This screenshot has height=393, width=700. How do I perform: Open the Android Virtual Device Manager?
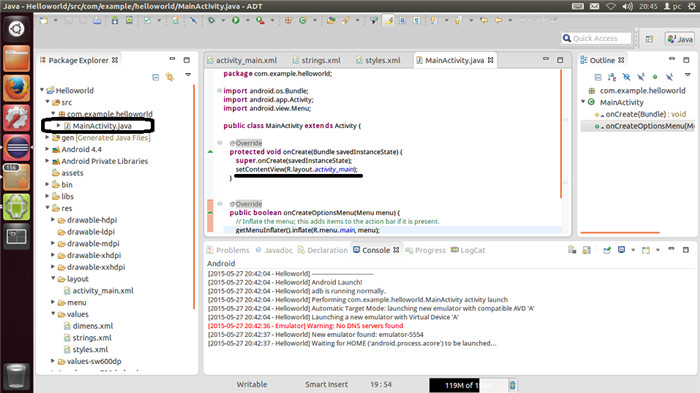(x=129, y=21)
